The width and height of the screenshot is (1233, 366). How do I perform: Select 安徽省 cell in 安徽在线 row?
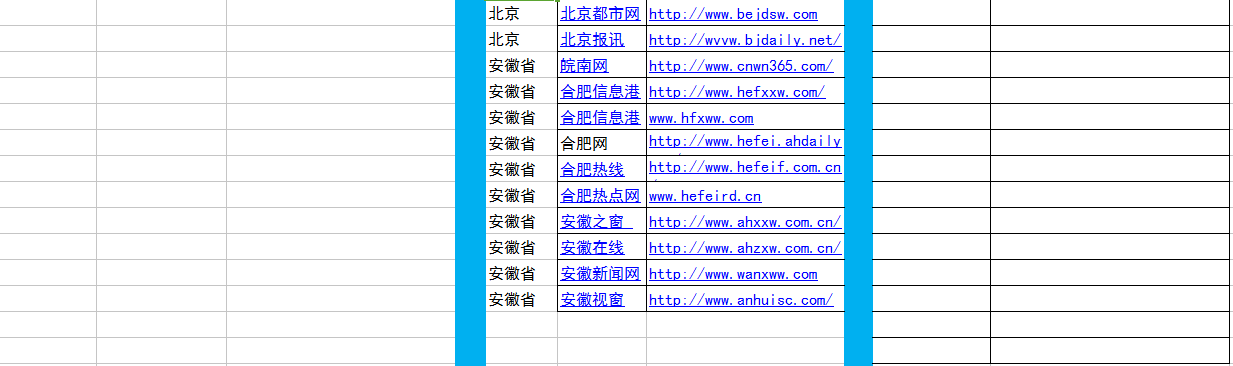click(521, 248)
